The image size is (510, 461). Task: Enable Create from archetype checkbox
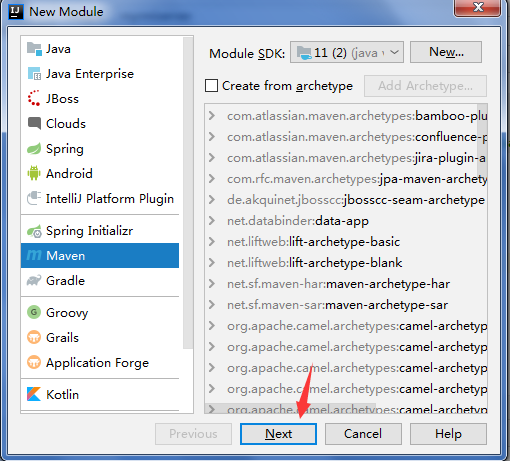click(211, 86)
